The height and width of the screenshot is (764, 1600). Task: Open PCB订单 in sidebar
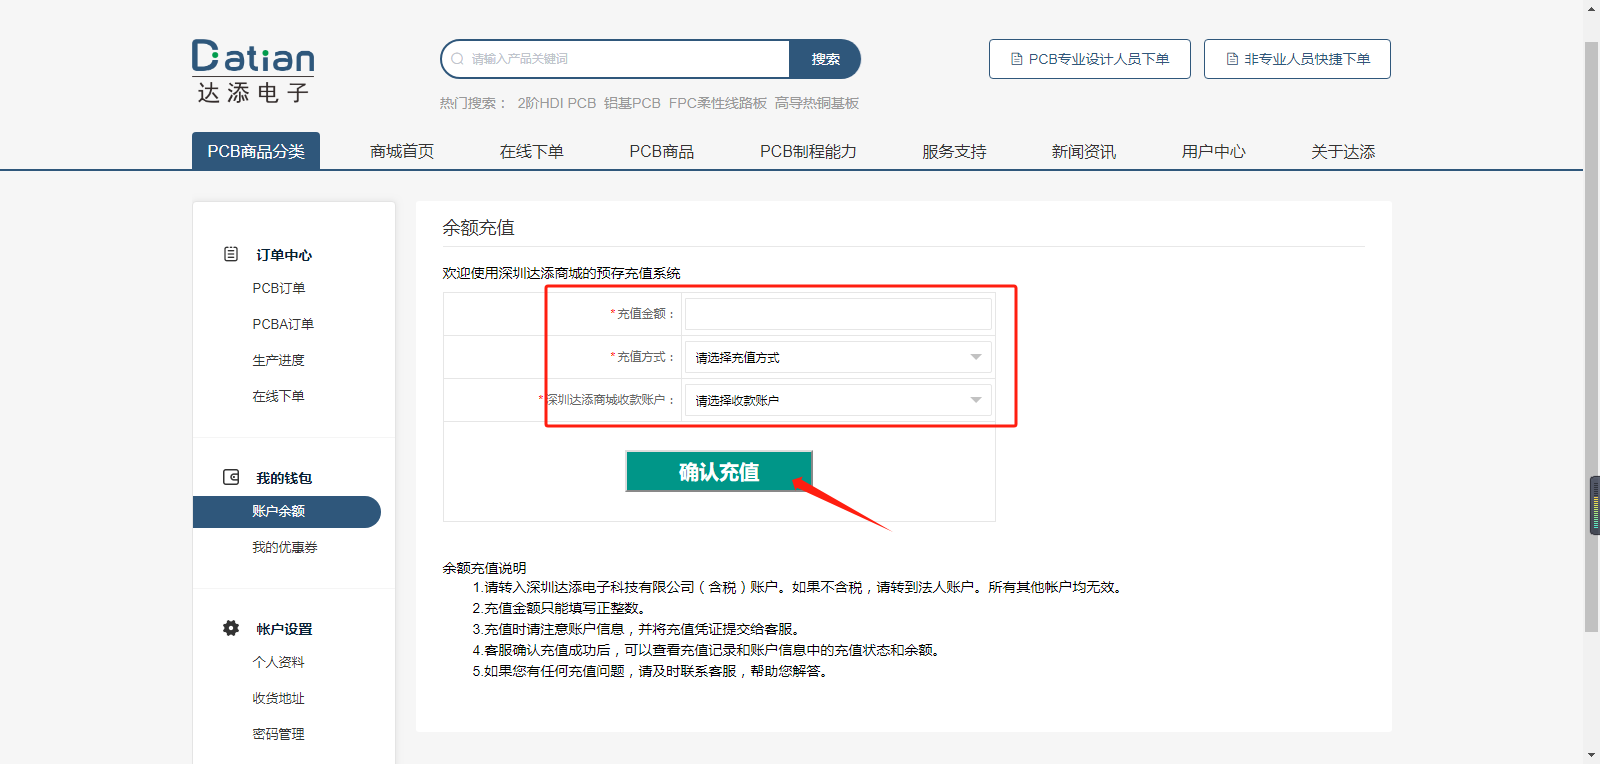click(x=279, y=288)
